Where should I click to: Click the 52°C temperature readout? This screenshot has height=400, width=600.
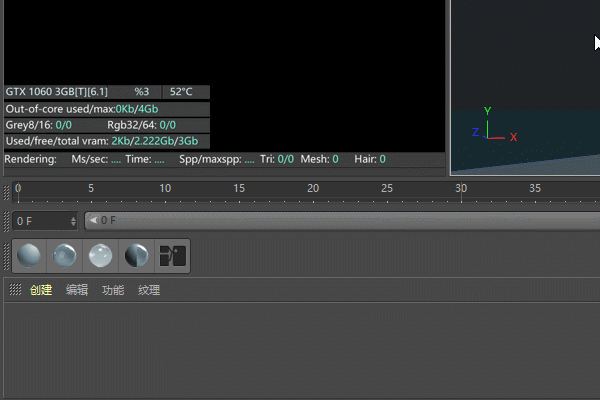(x=181, y=92)
